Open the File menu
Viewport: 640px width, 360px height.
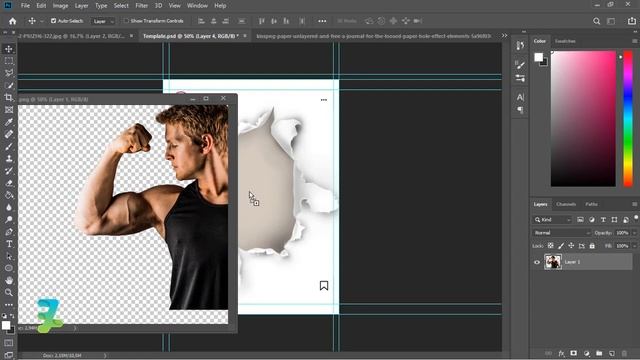tap(25, 6)
